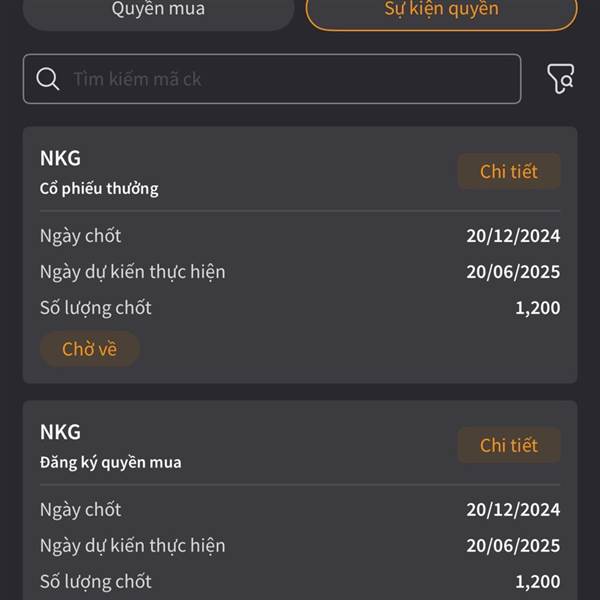Focus the Tìm kiếm mã ck field
This screenshot has height=600, width=600.
click(272, 79)
